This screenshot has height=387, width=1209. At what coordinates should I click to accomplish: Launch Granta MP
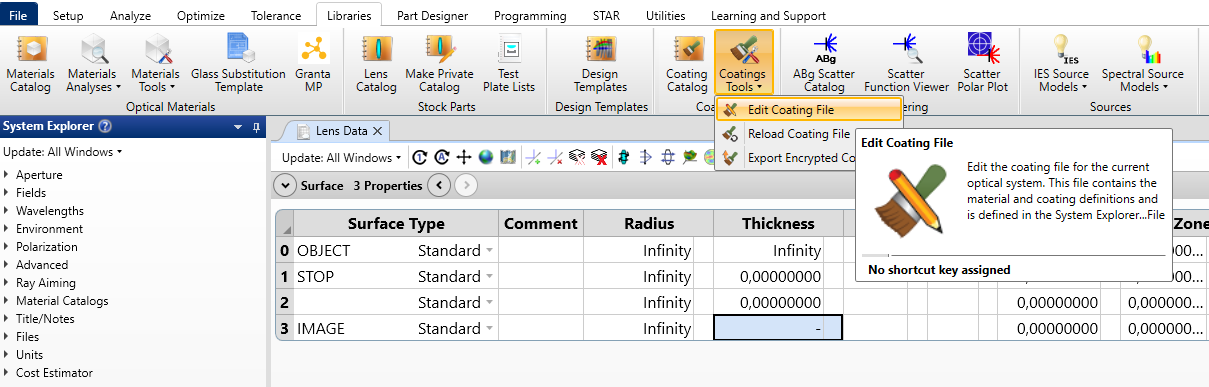[x=313, y=65]
